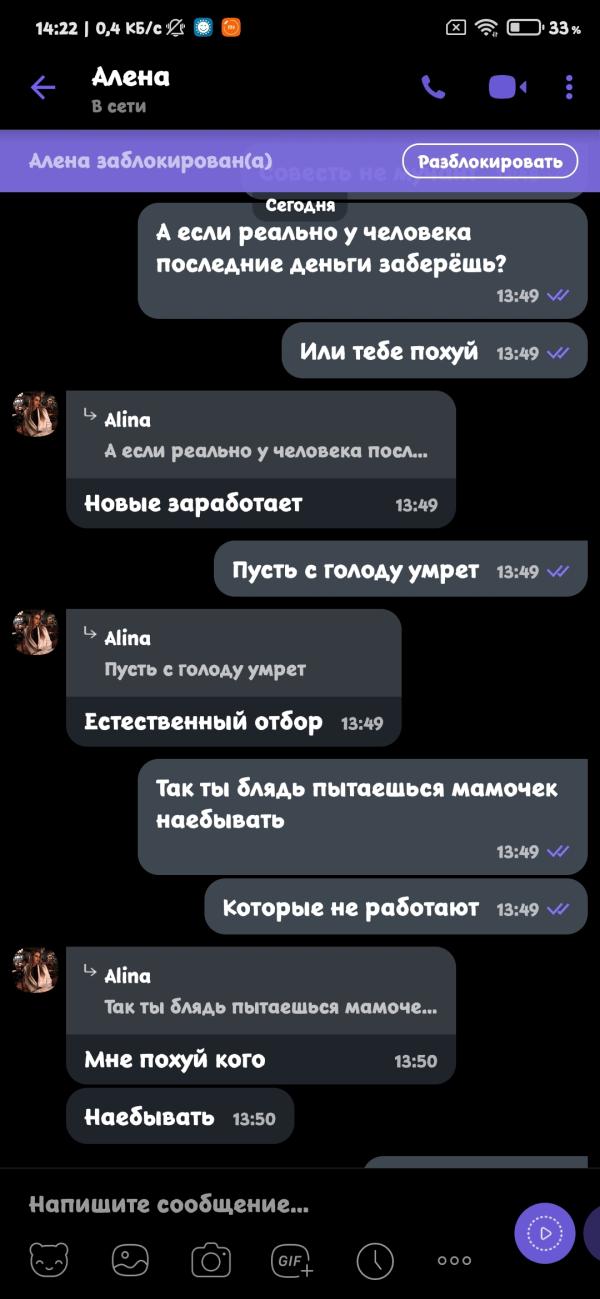Tap the purple video message record button
600x1299 pixels.
click(x=545, y=1233)
